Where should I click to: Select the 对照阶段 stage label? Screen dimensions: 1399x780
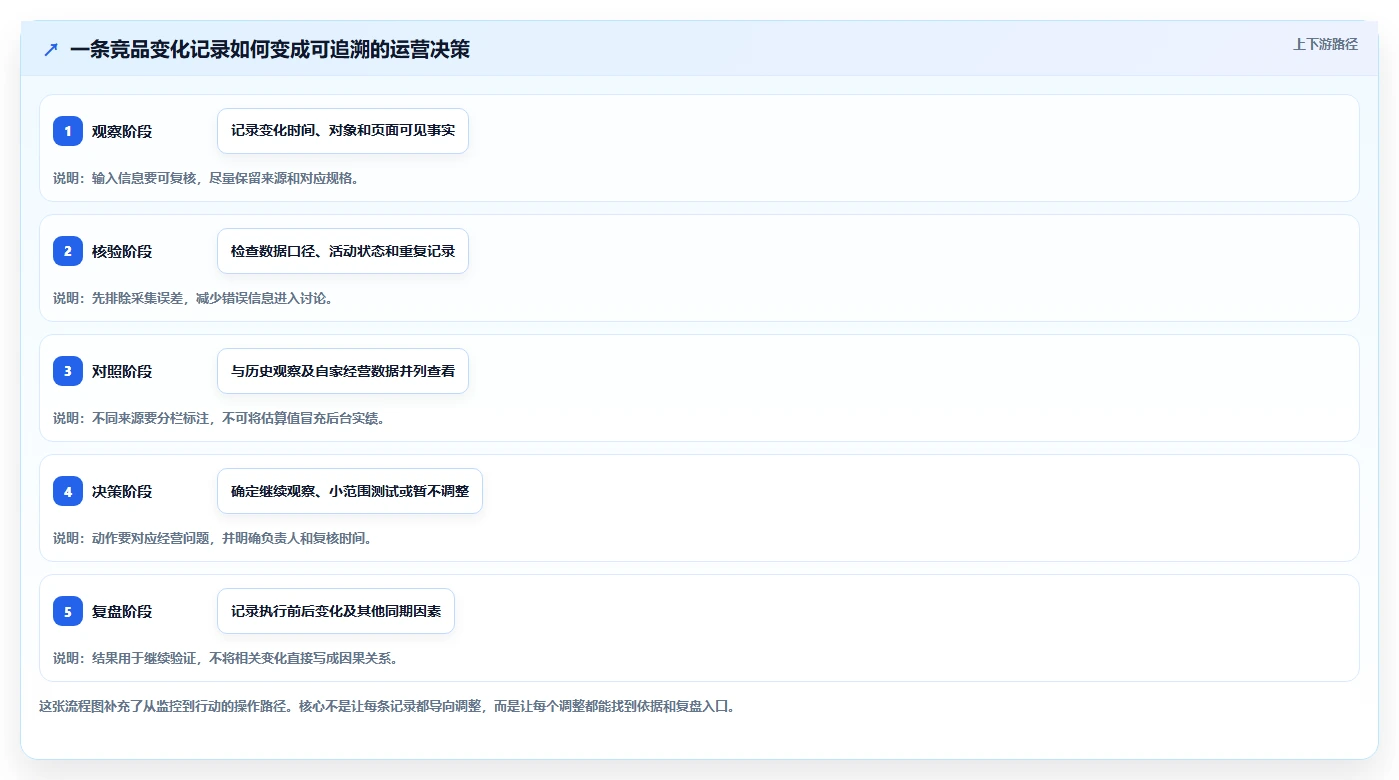(x=122, y=371)
